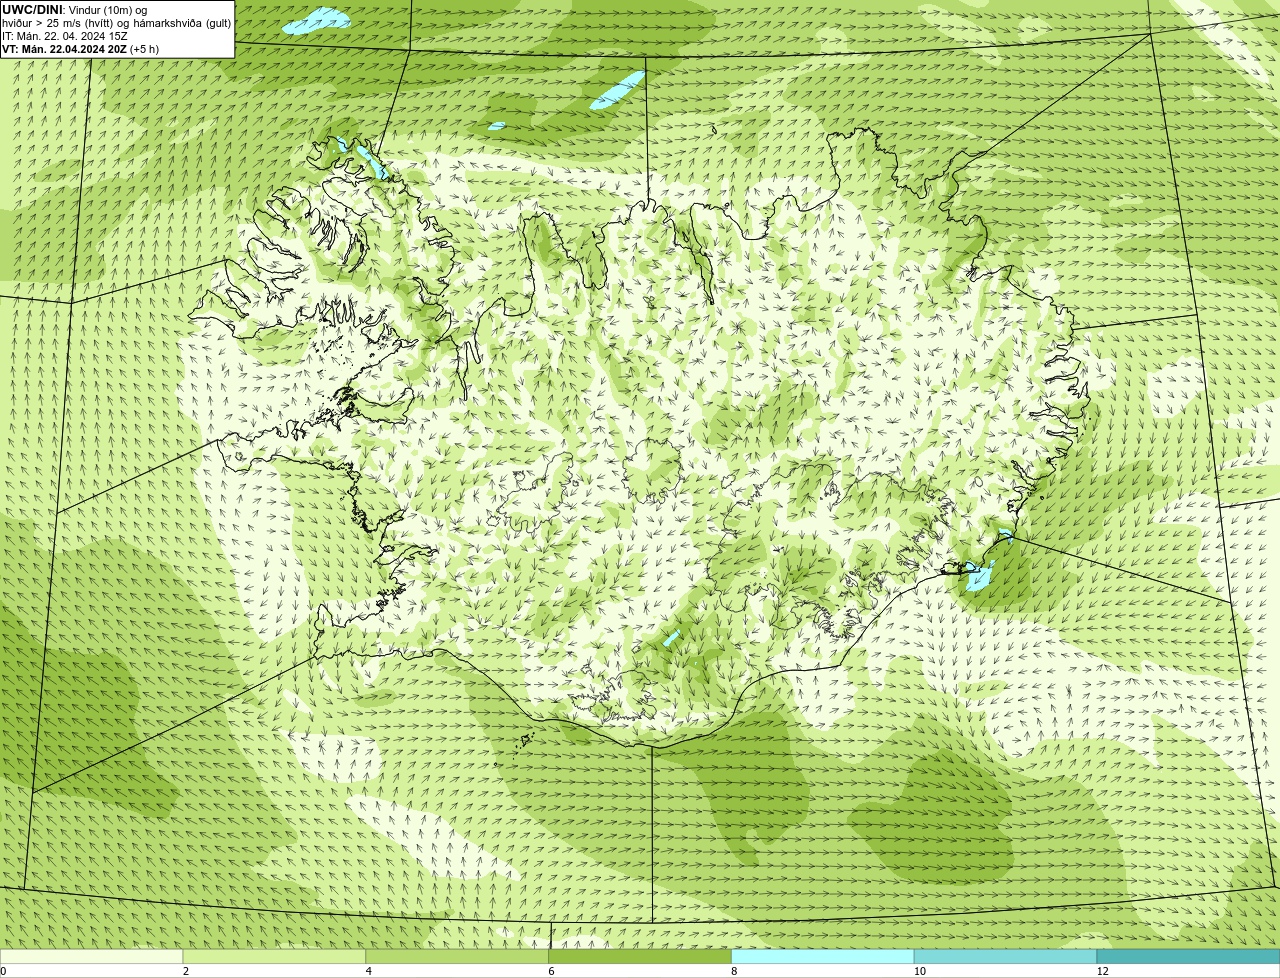Click the '2' label under the color scale
Image resolution: width=1280 pixels, height=978 pixels.
tap(186, 971)
